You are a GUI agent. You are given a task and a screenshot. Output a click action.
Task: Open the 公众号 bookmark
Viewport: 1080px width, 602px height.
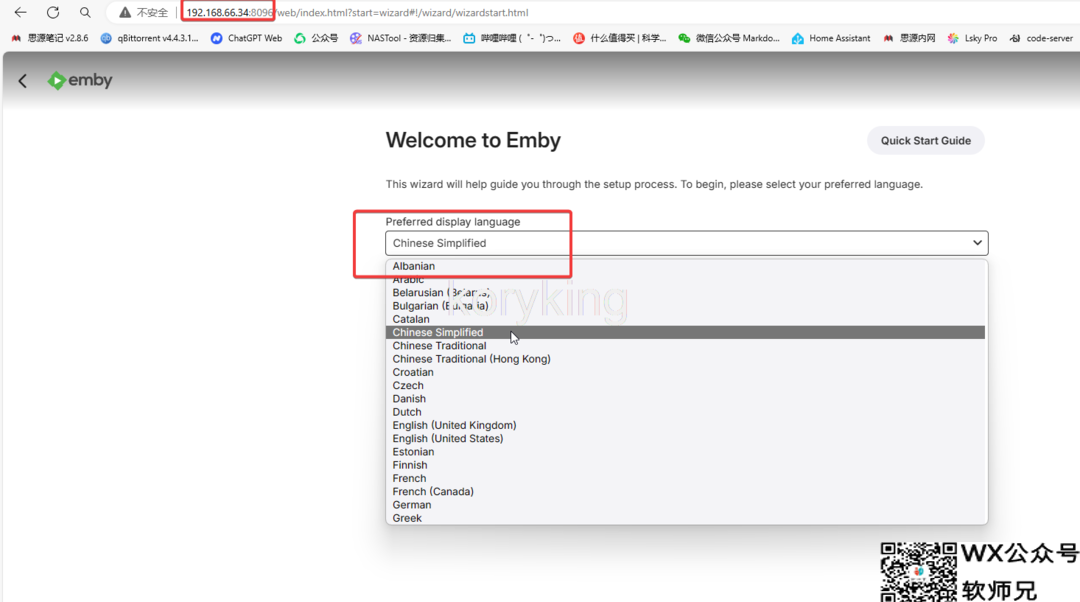(x=316, y=39)
